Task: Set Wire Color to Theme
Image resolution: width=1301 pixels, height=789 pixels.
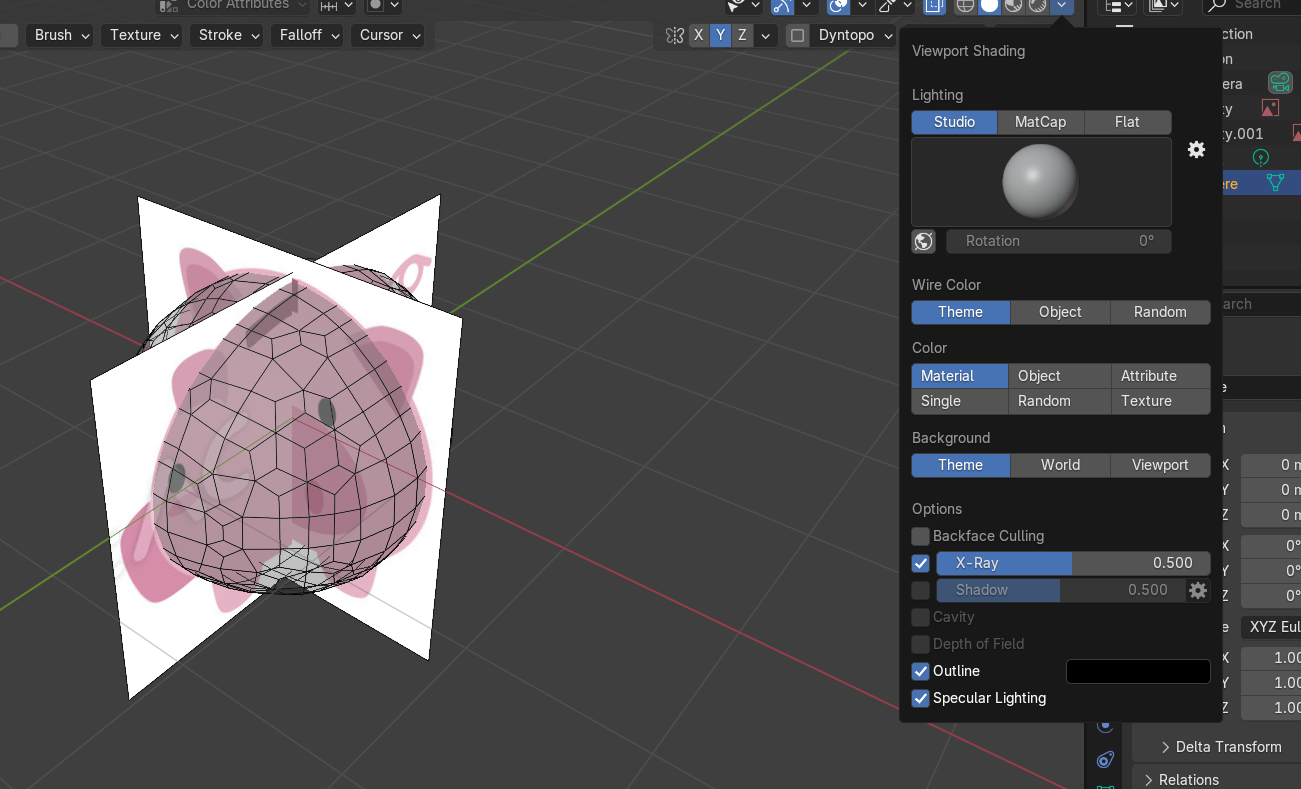Action: pos(960,312)
